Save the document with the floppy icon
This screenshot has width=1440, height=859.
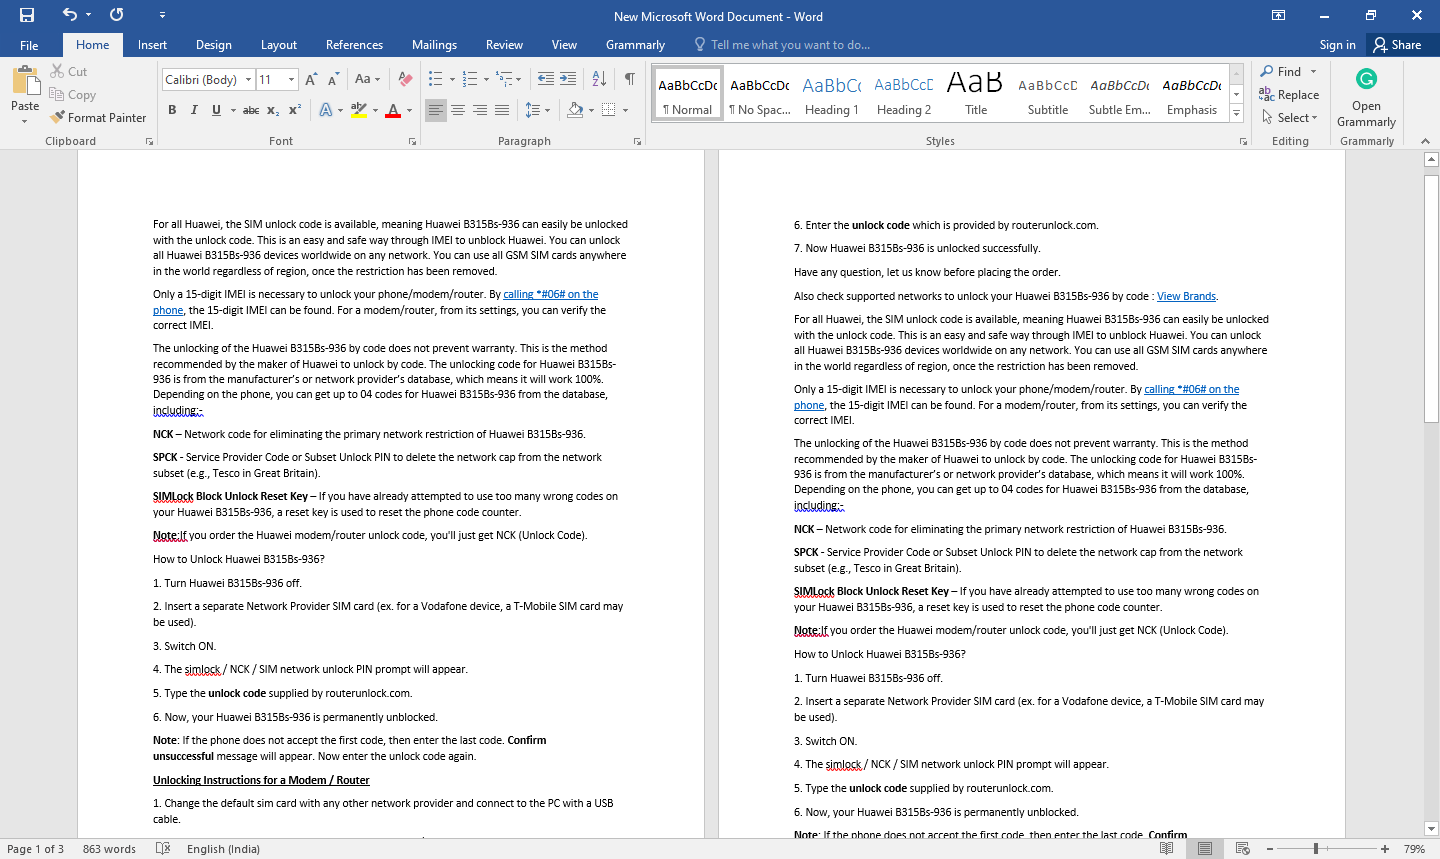27,15
